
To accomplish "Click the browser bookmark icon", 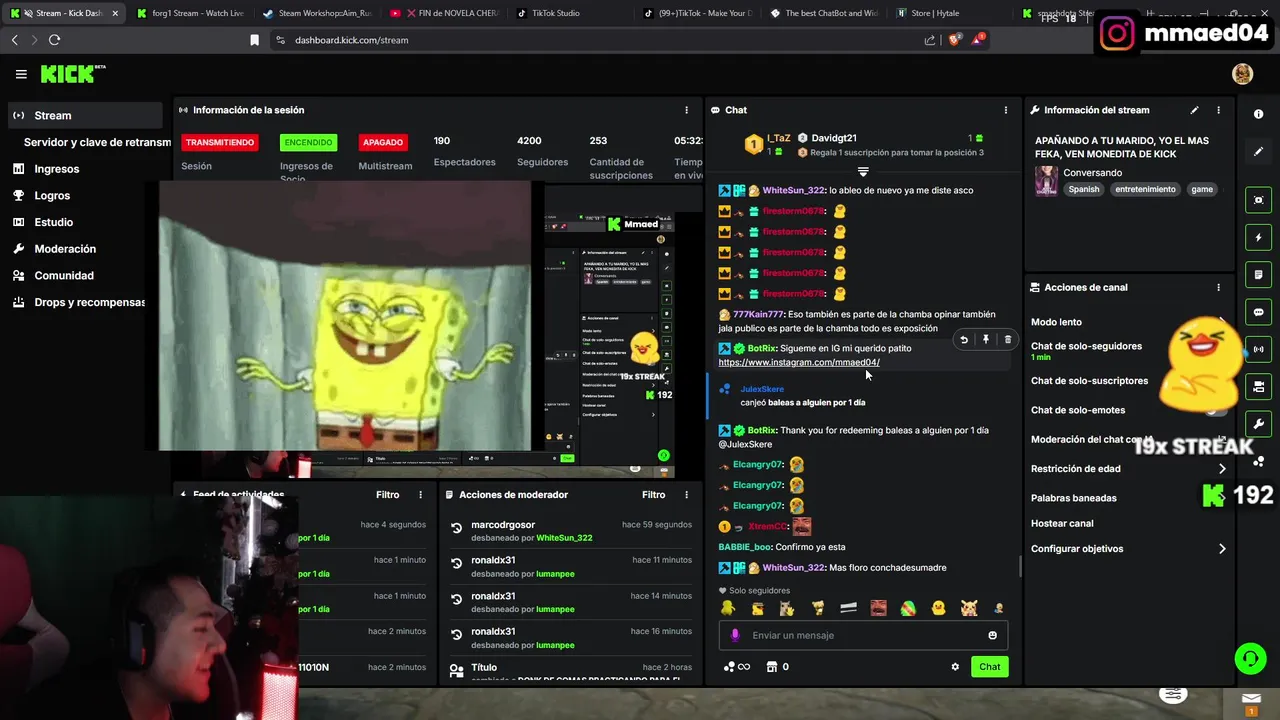I will (x=254, y=40).
